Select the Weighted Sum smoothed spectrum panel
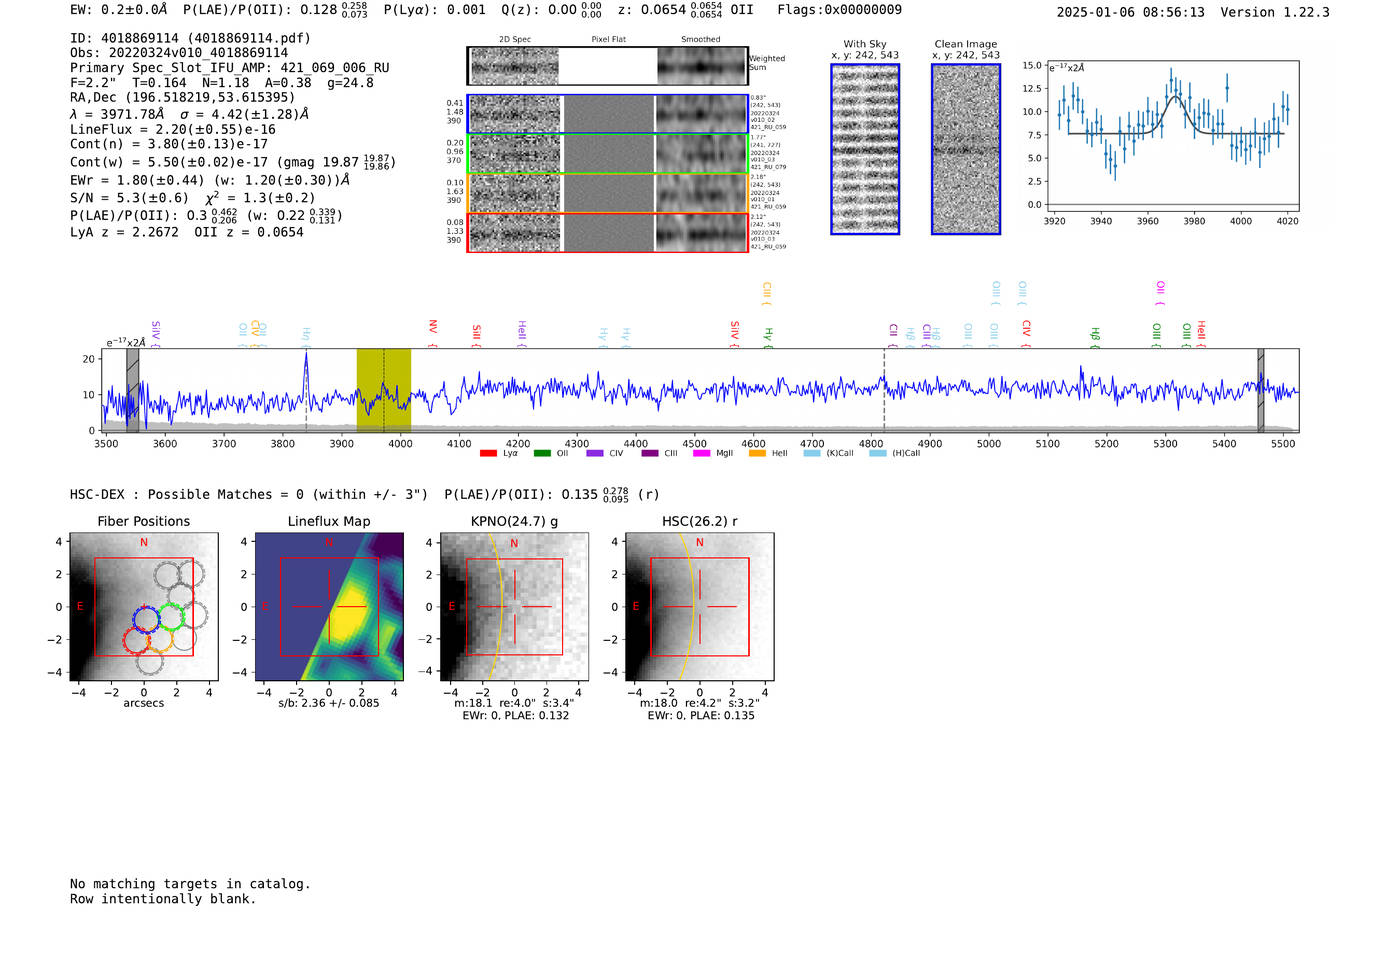The height and width of the screenshot is (953, 1400). (x=702, y=66)
